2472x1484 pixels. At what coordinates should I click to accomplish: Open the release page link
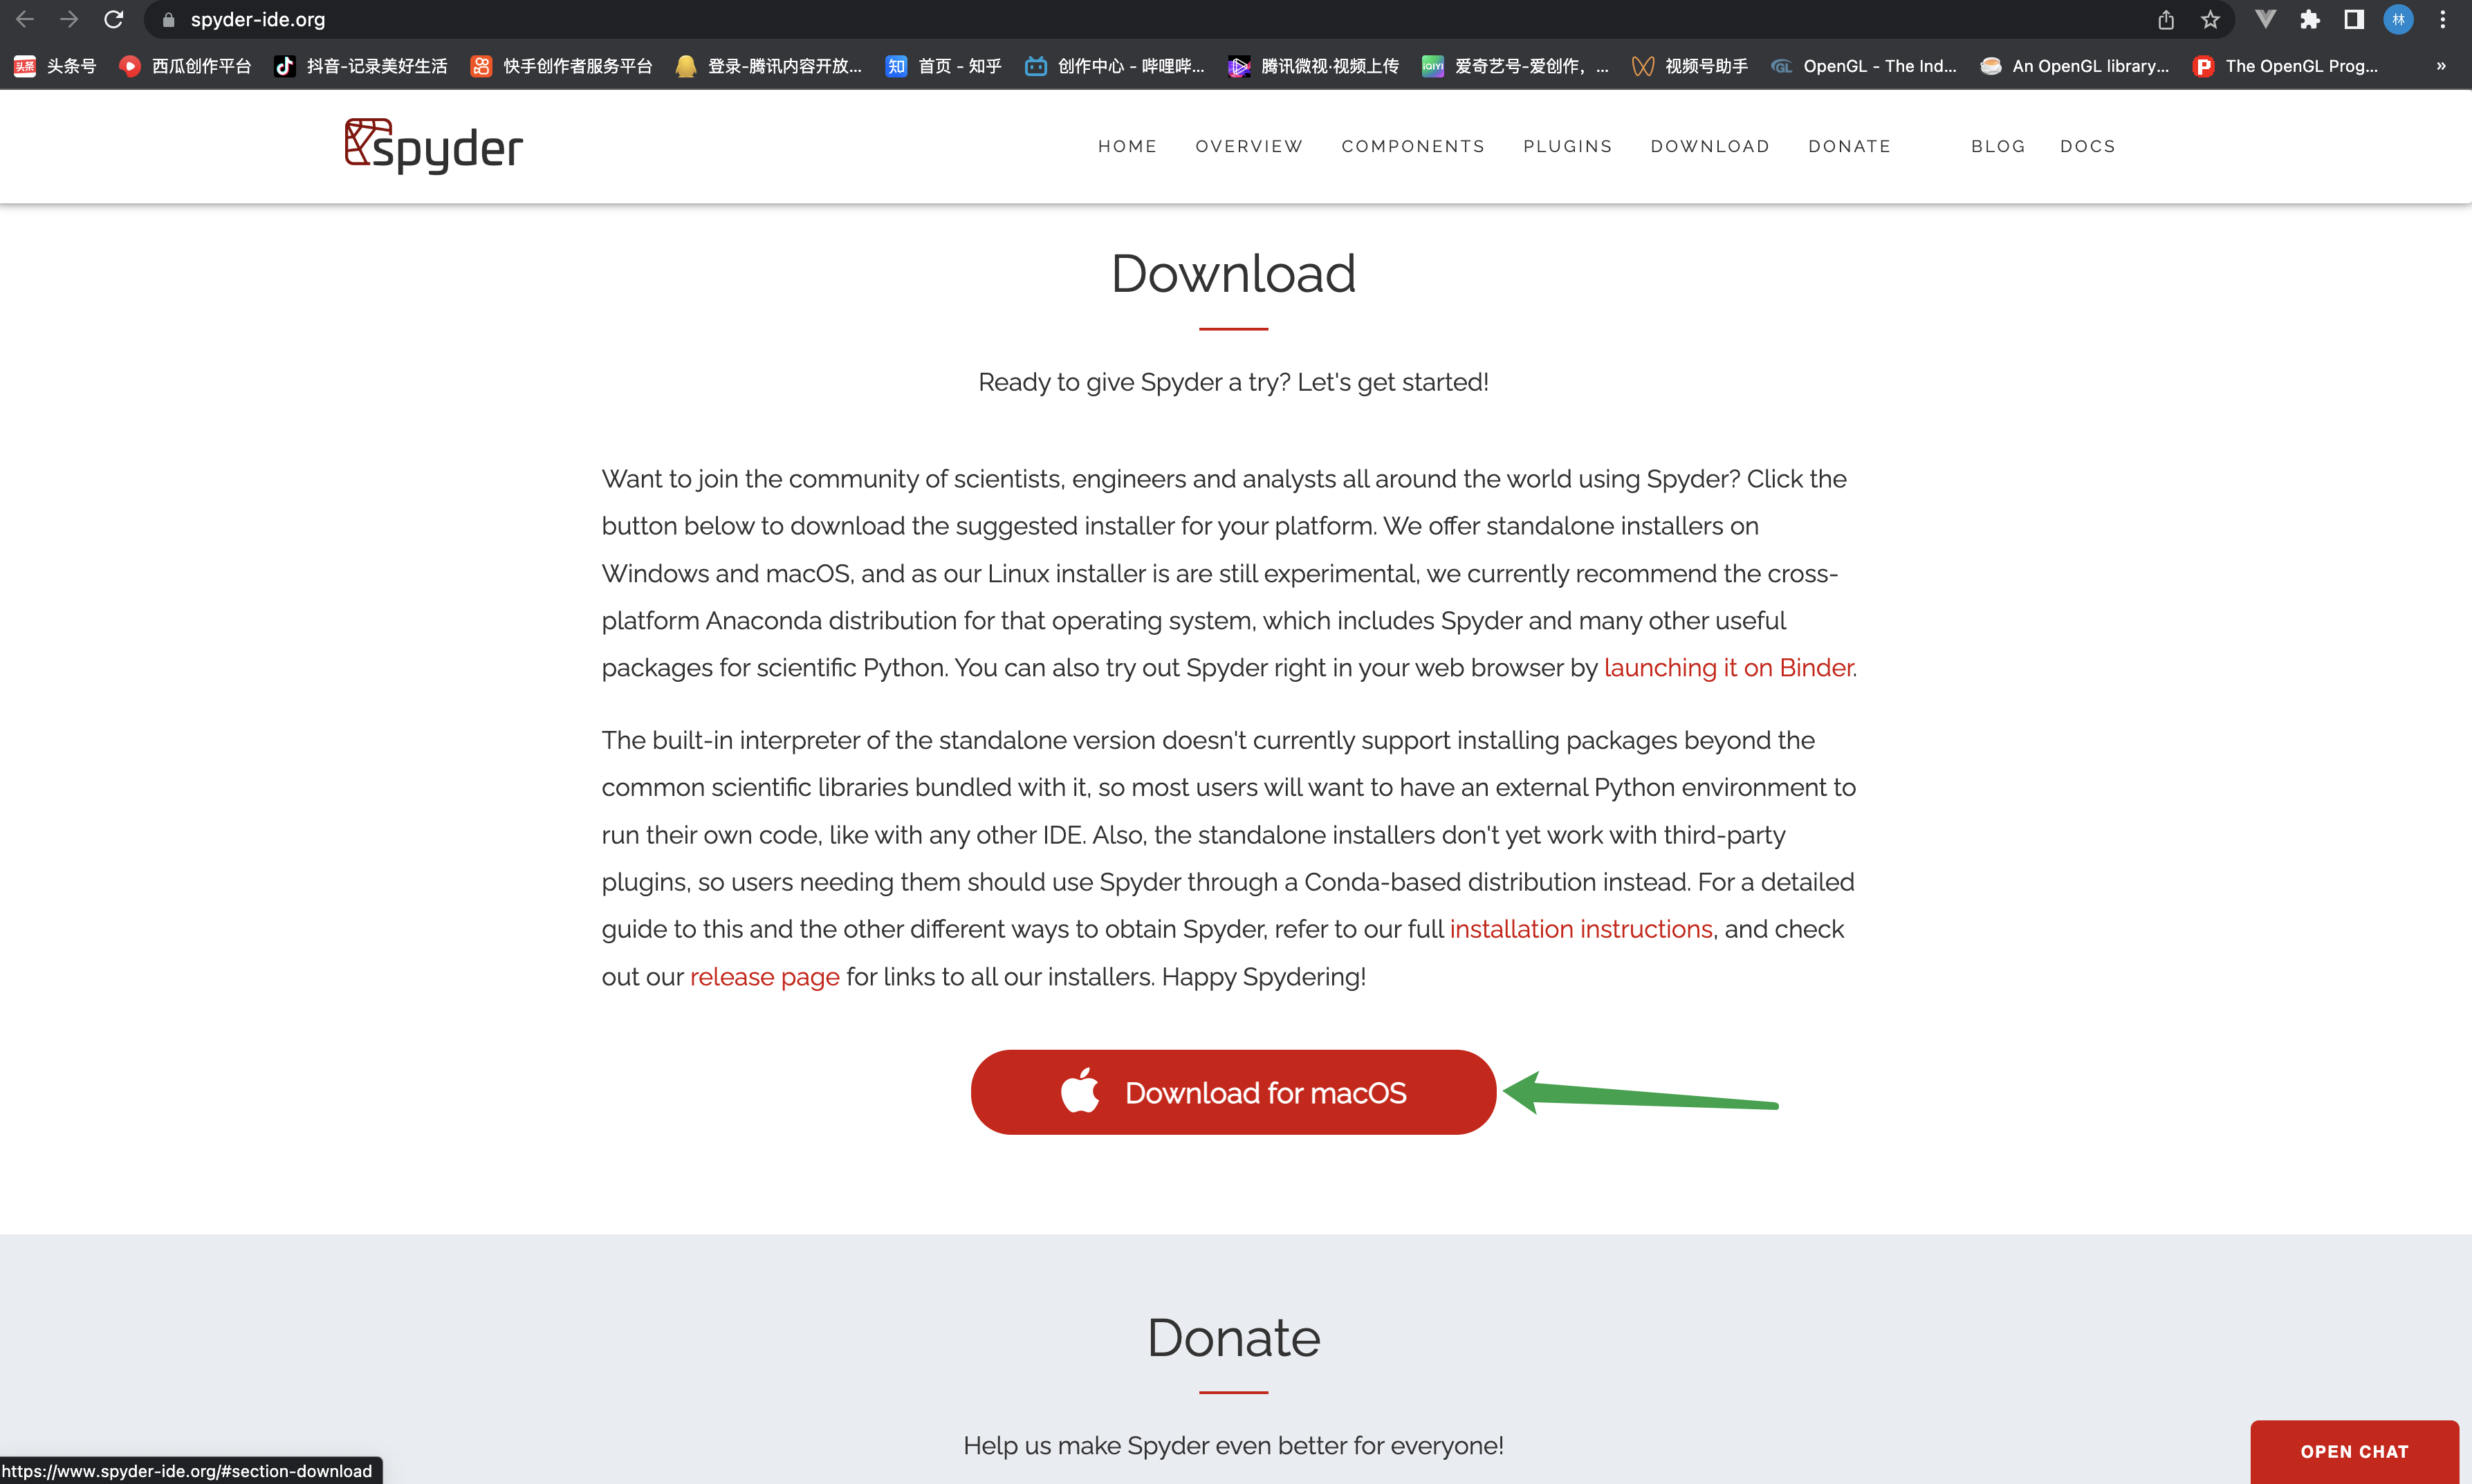click(x=765, y=977)
